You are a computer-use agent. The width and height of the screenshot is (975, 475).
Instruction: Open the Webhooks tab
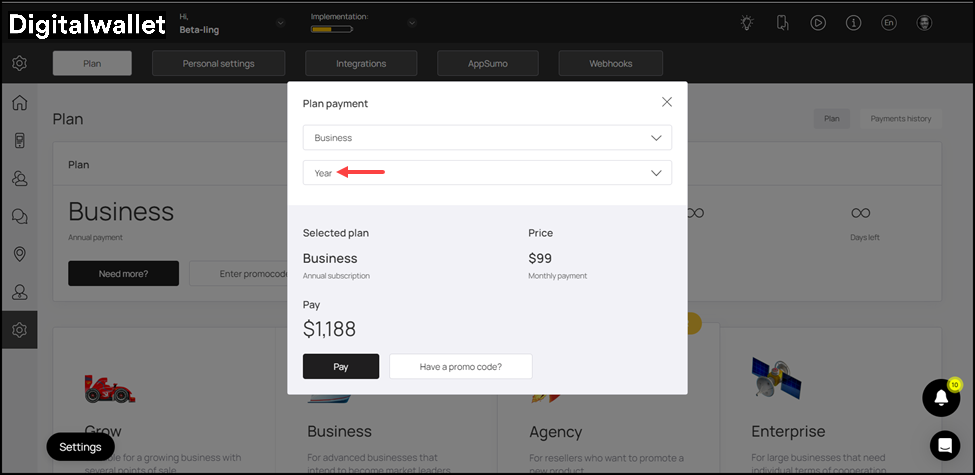click(610, 64)
